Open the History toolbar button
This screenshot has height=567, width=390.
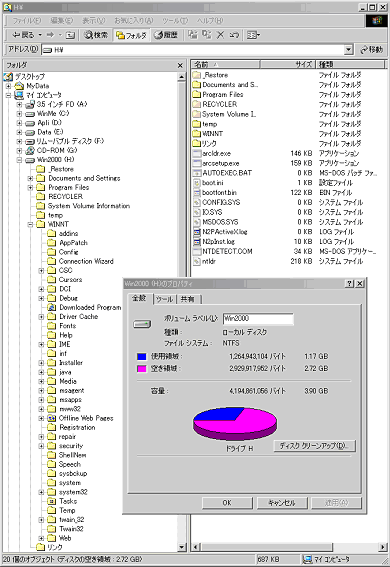166,35
